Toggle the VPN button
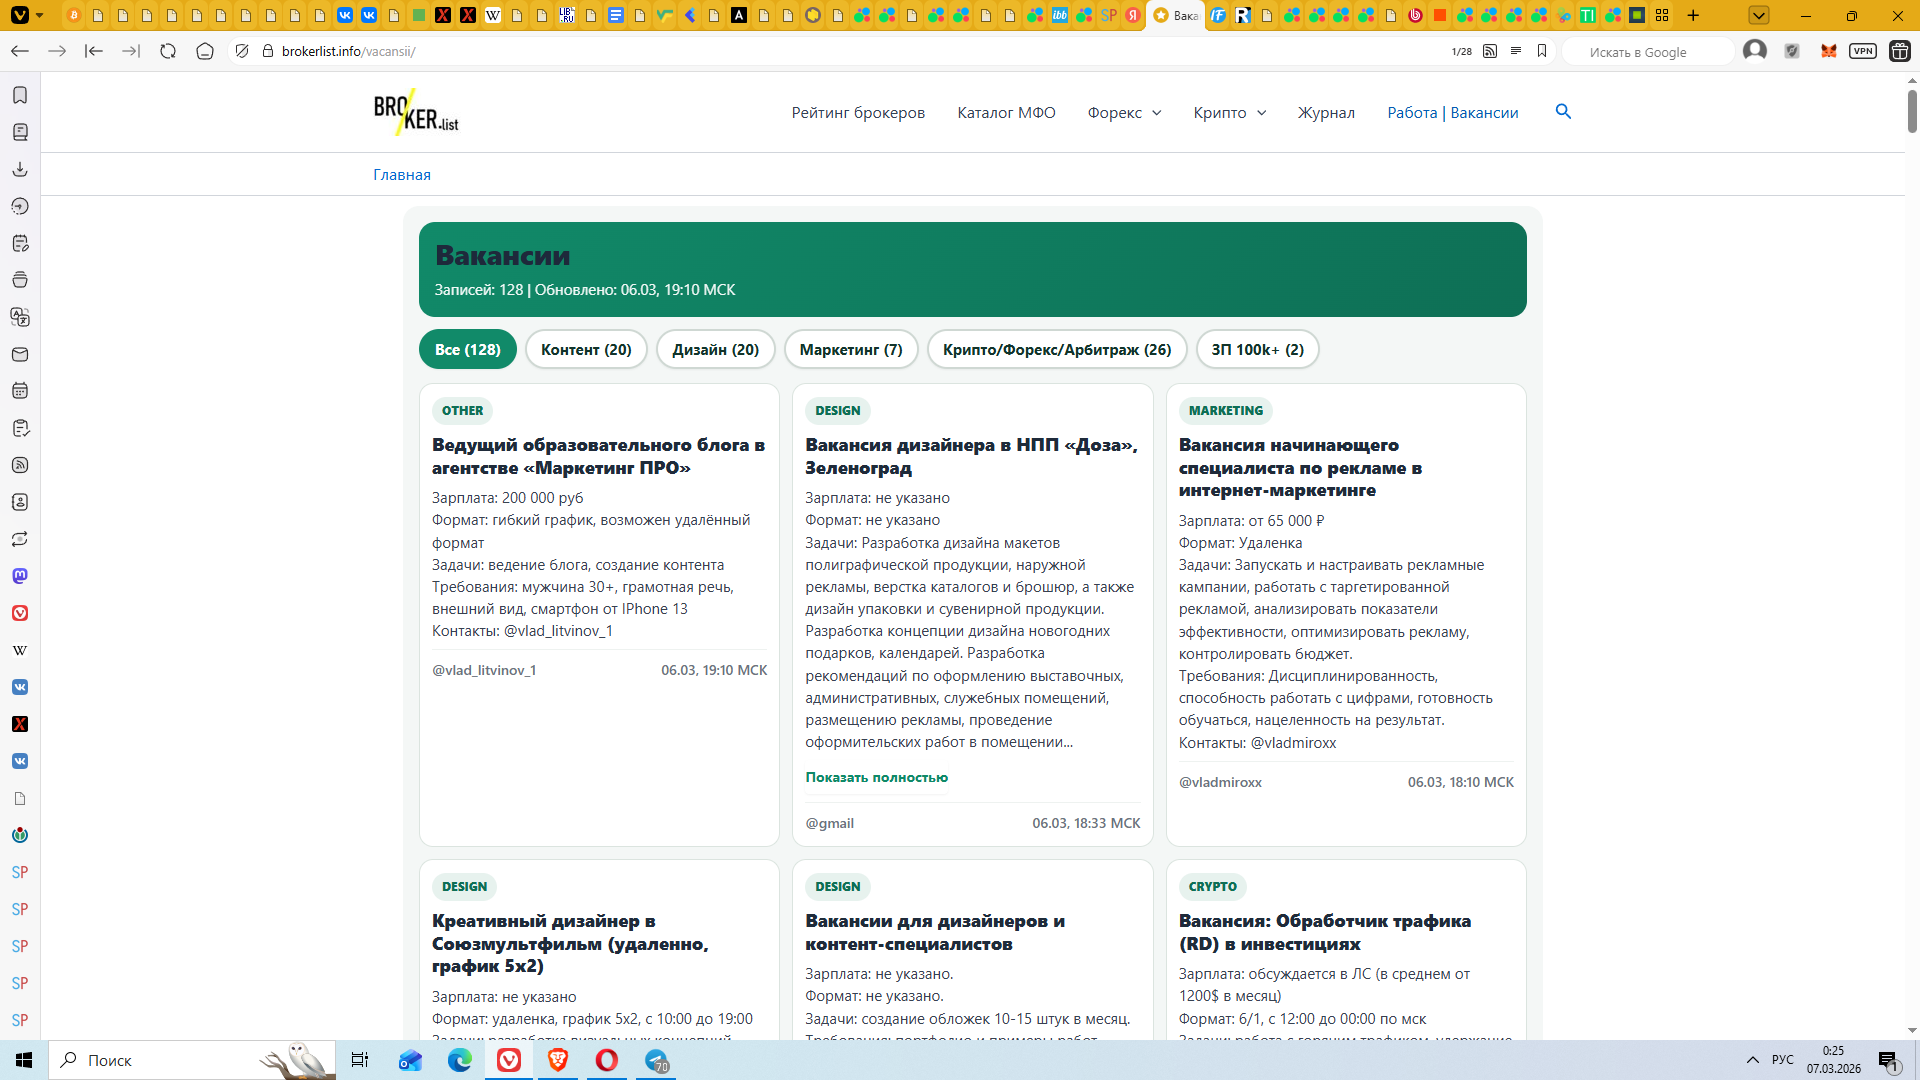This screenshot has height=1080, width=1920. coord(1862,51)
